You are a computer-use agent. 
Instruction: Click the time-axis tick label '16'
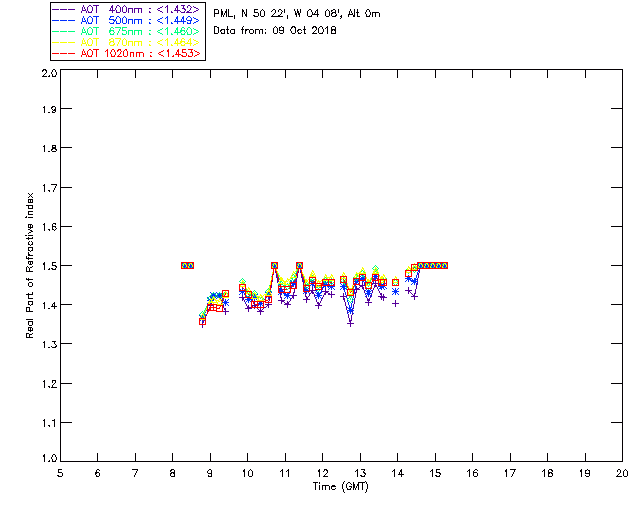tap(472, 473)
